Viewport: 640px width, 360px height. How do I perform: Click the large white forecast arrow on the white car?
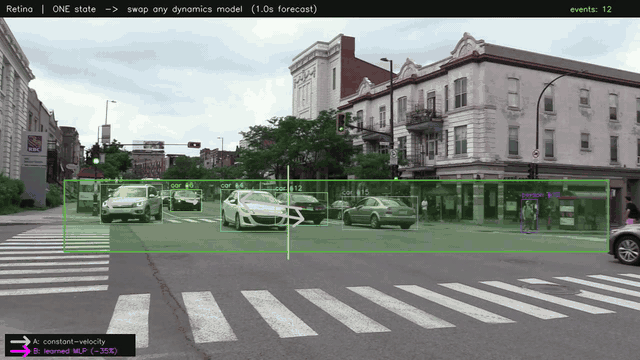point(273,210)
